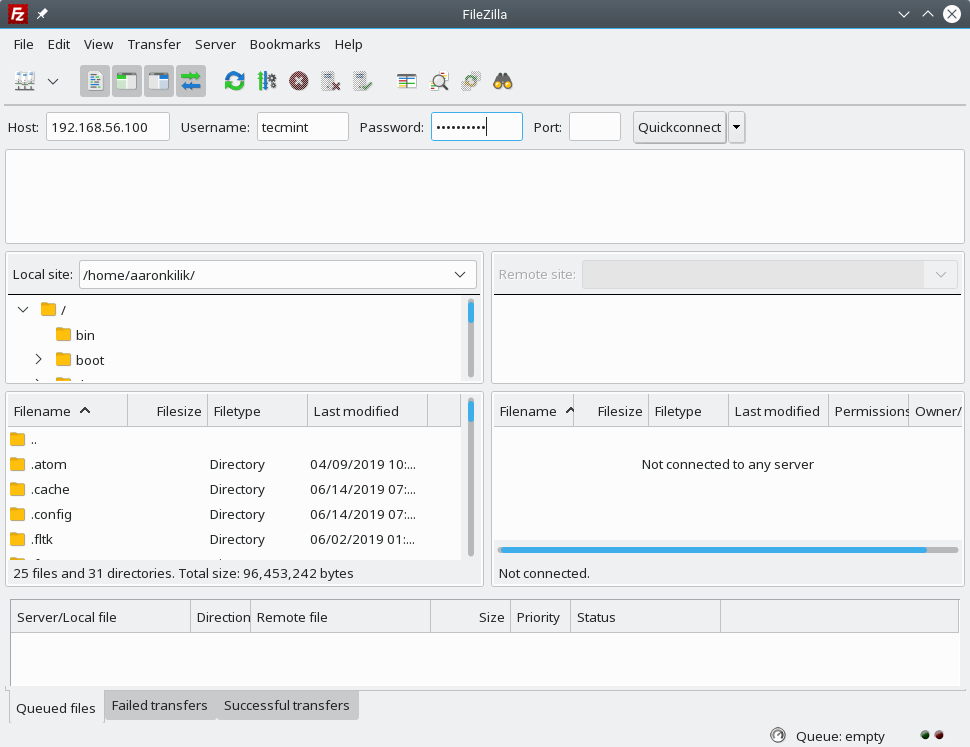The width and height of the screenshot is (970, 747).
Task: Open the Quickconnect history dropdown arrow
Action: (x=737, y=127)
